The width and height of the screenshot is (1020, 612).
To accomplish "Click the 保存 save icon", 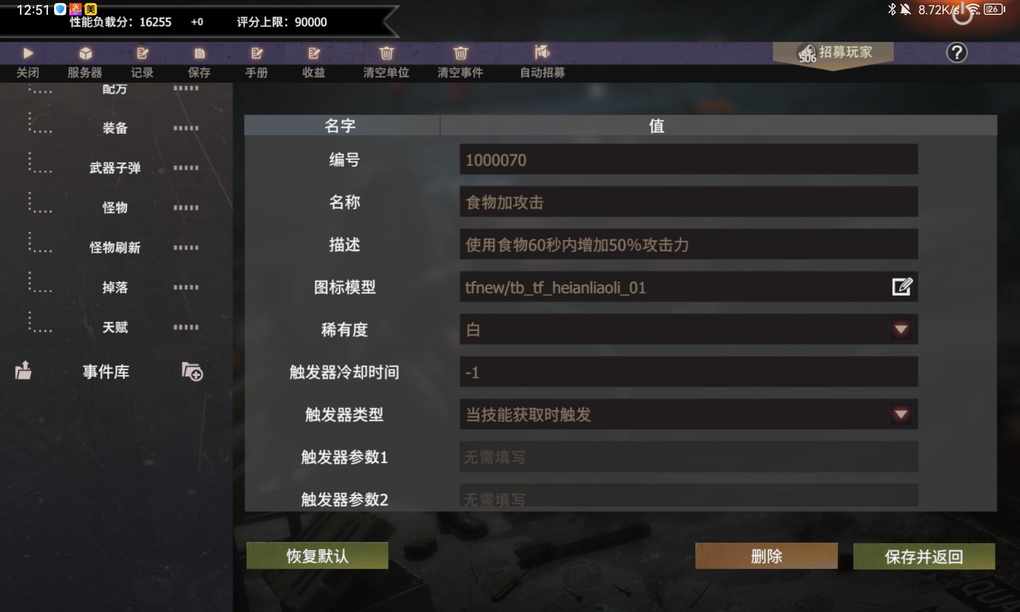I will [x=199, y=53].
